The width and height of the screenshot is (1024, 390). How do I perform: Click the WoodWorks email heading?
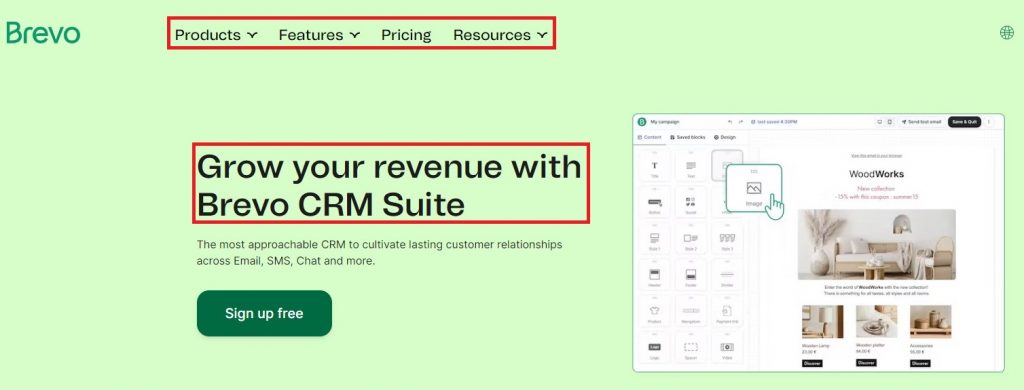click(x=876, y=174)
